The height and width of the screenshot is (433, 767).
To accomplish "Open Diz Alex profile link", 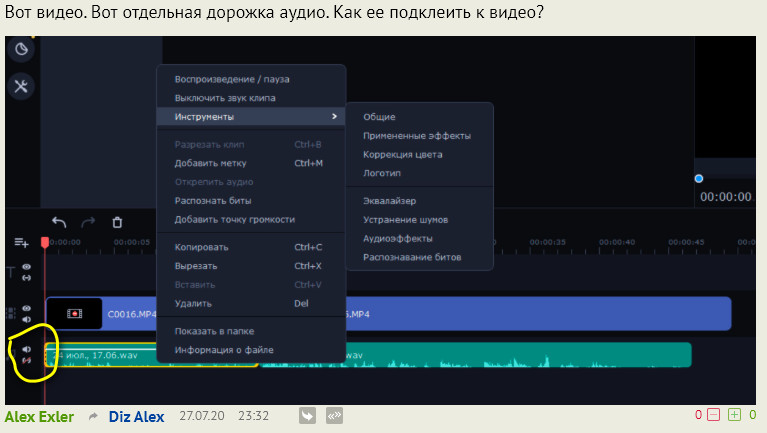I will coord(136,417).
